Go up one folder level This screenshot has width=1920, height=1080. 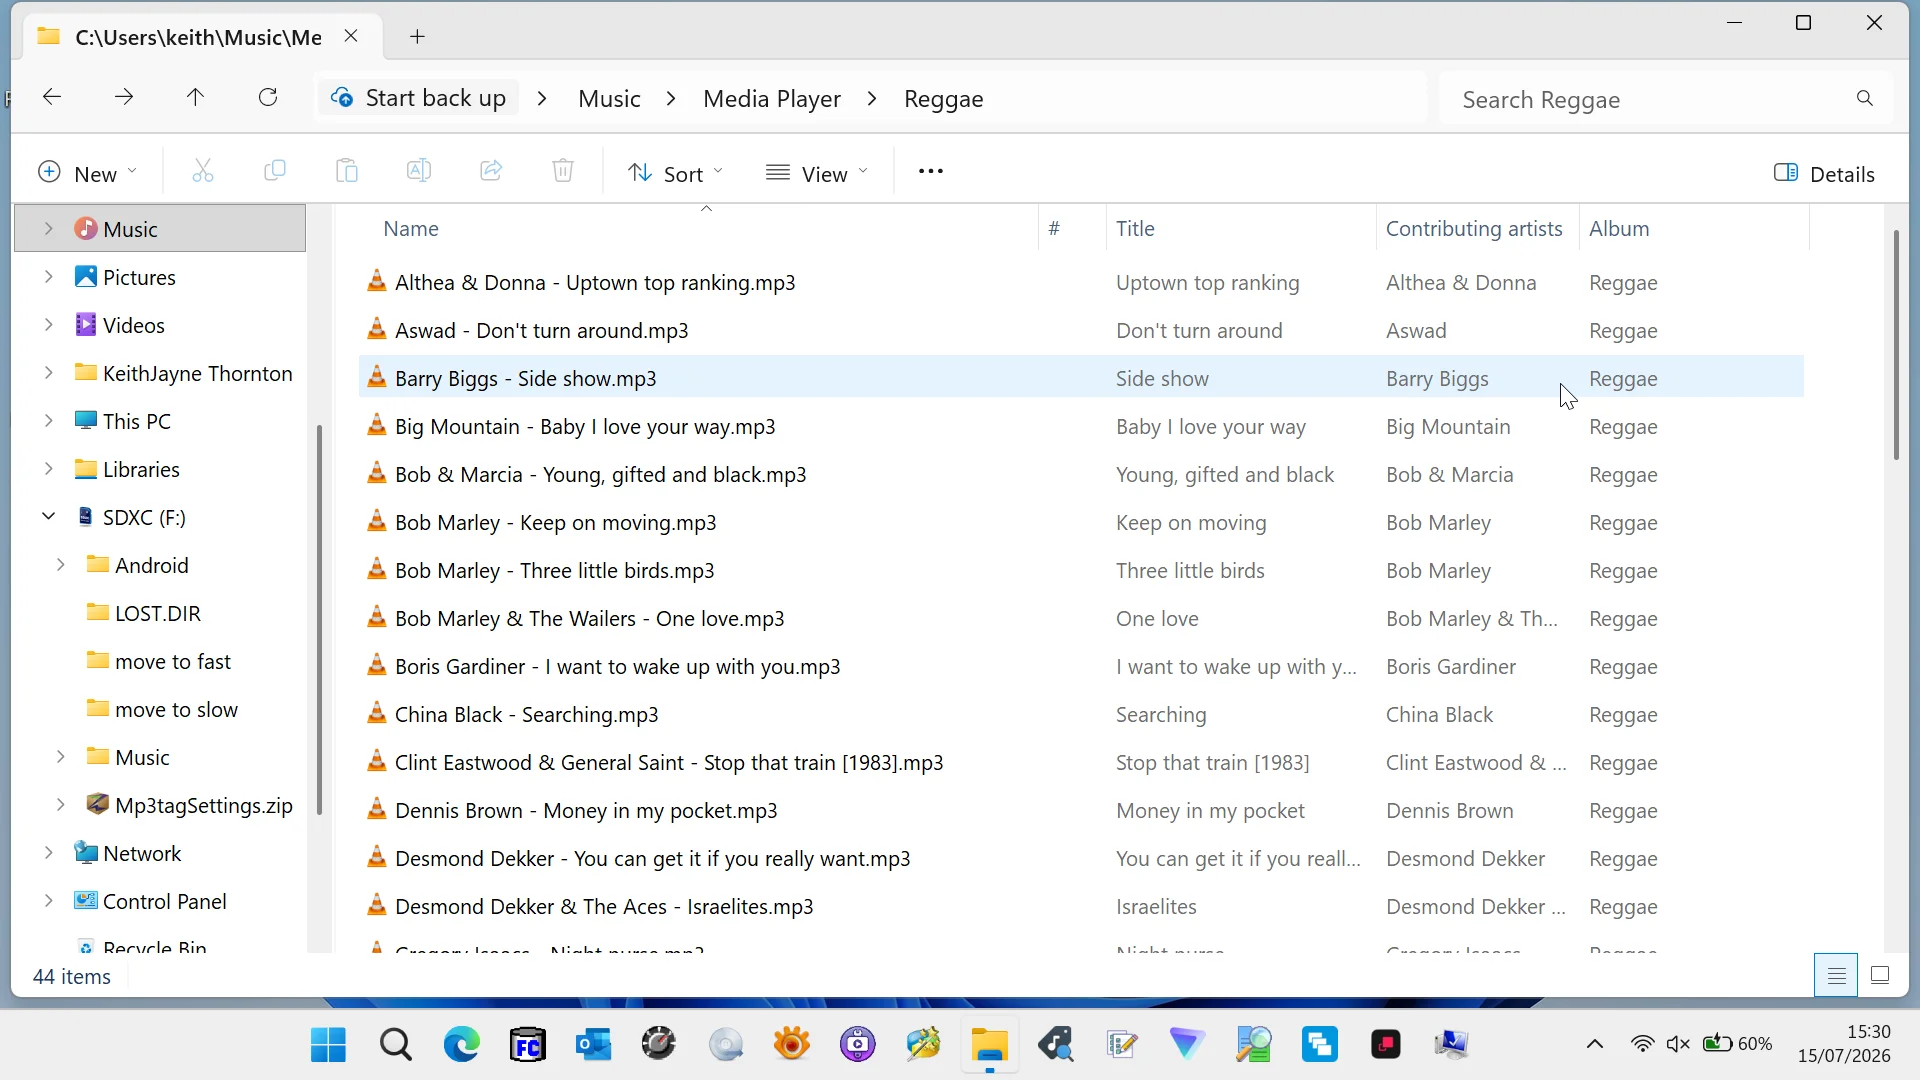click(x=196, y=97)
